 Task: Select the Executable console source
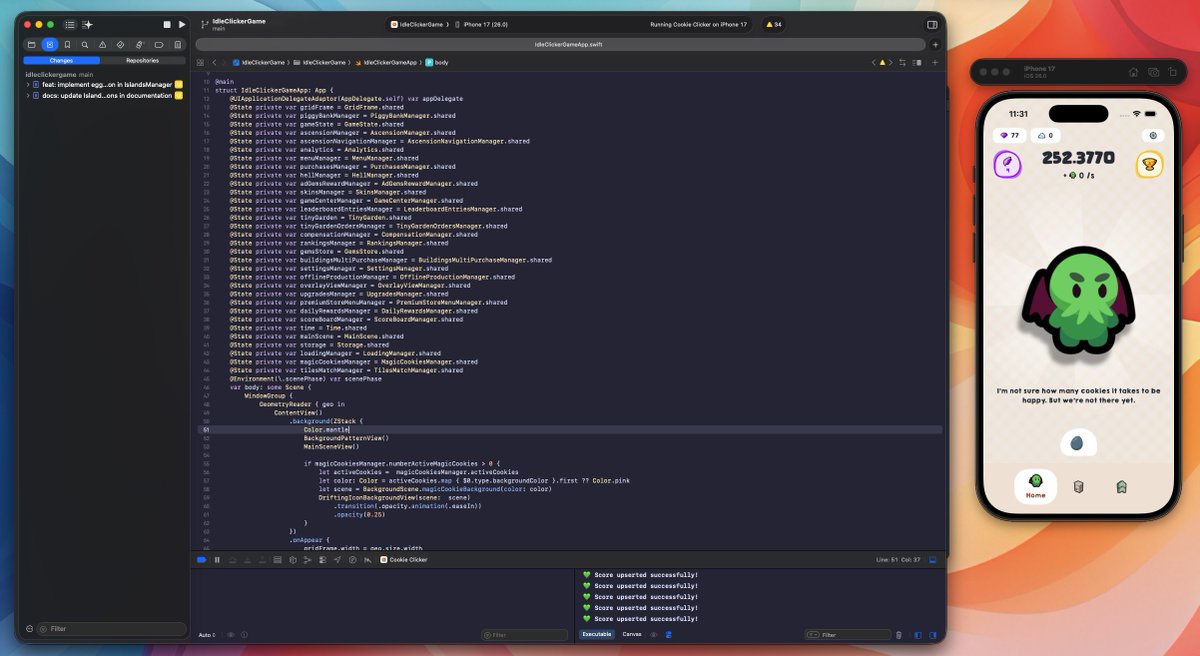(x=597, y=634)
